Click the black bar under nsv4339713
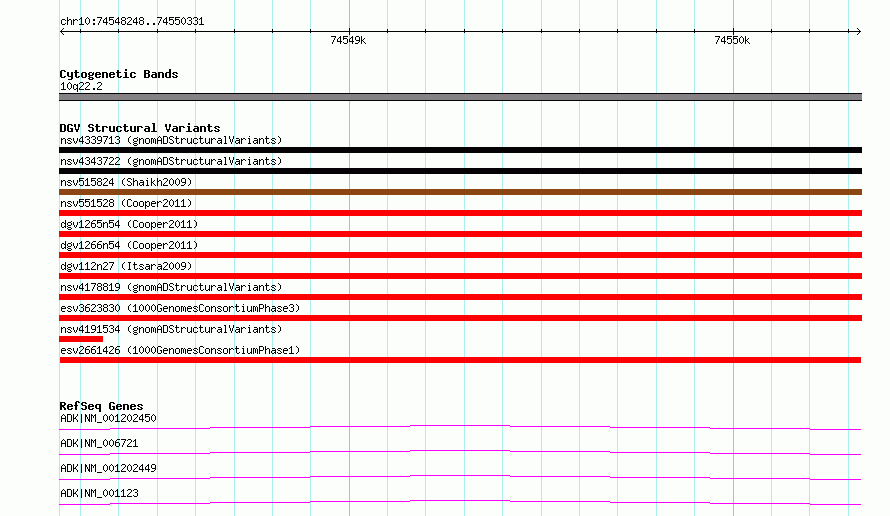The width and height of the screenshot is (890, 516). [460, 150]
